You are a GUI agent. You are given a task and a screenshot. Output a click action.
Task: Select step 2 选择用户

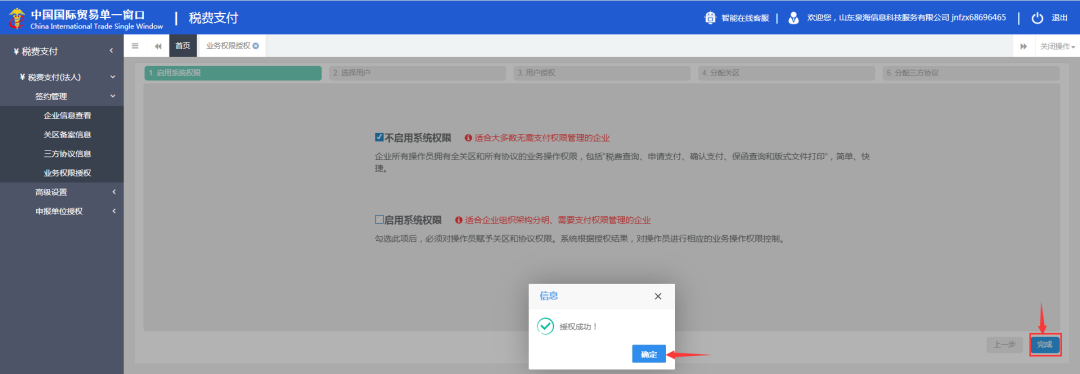pyautogui.click(x=417, y=73)
